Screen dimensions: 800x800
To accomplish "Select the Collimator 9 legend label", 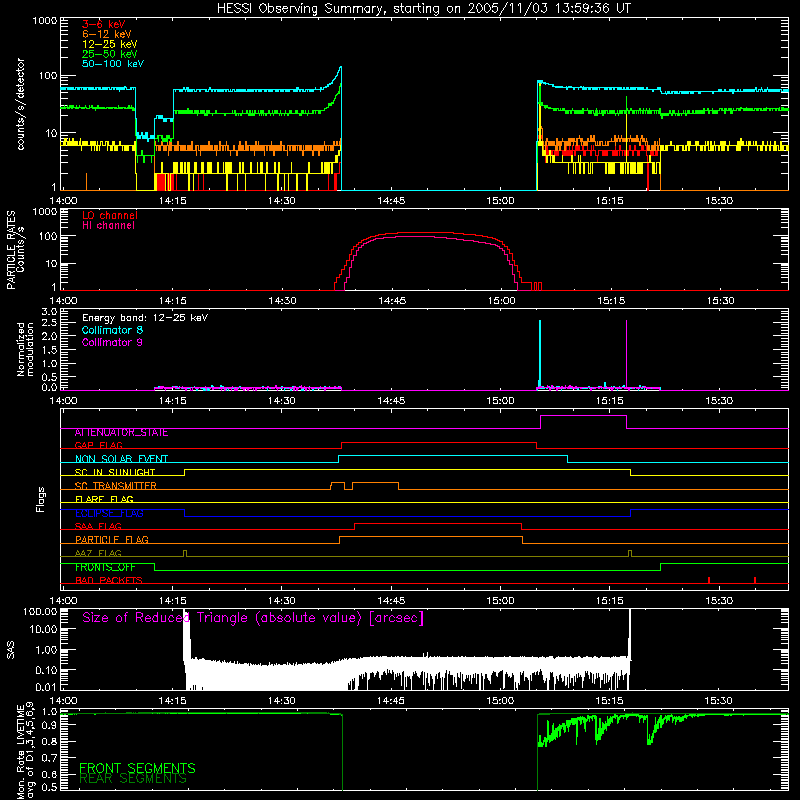I will [x=112, y=342].
